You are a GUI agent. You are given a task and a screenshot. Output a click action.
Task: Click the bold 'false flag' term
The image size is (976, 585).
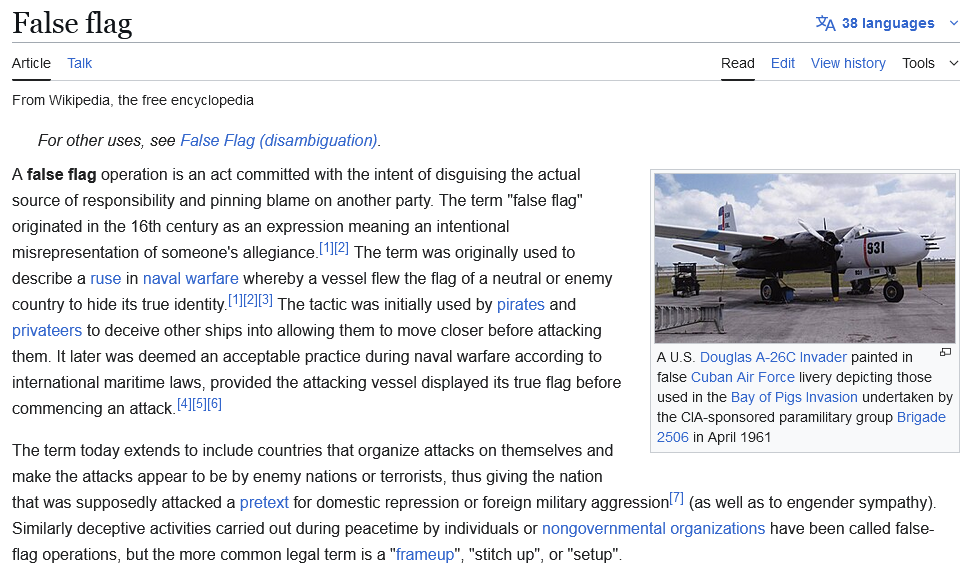[61, 174]
